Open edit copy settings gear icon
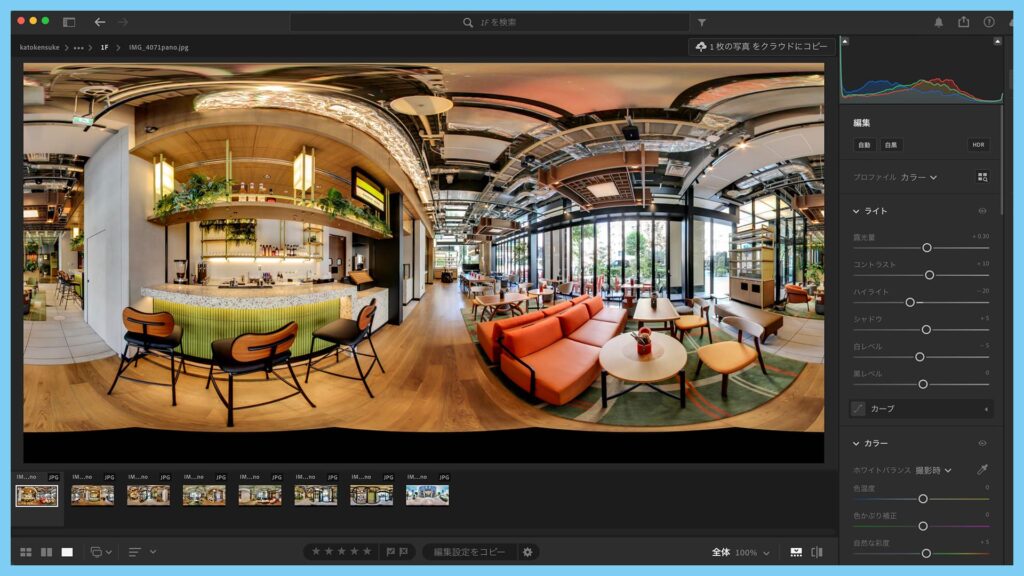Screen dimensions: 1024x576 click(528, 552)
